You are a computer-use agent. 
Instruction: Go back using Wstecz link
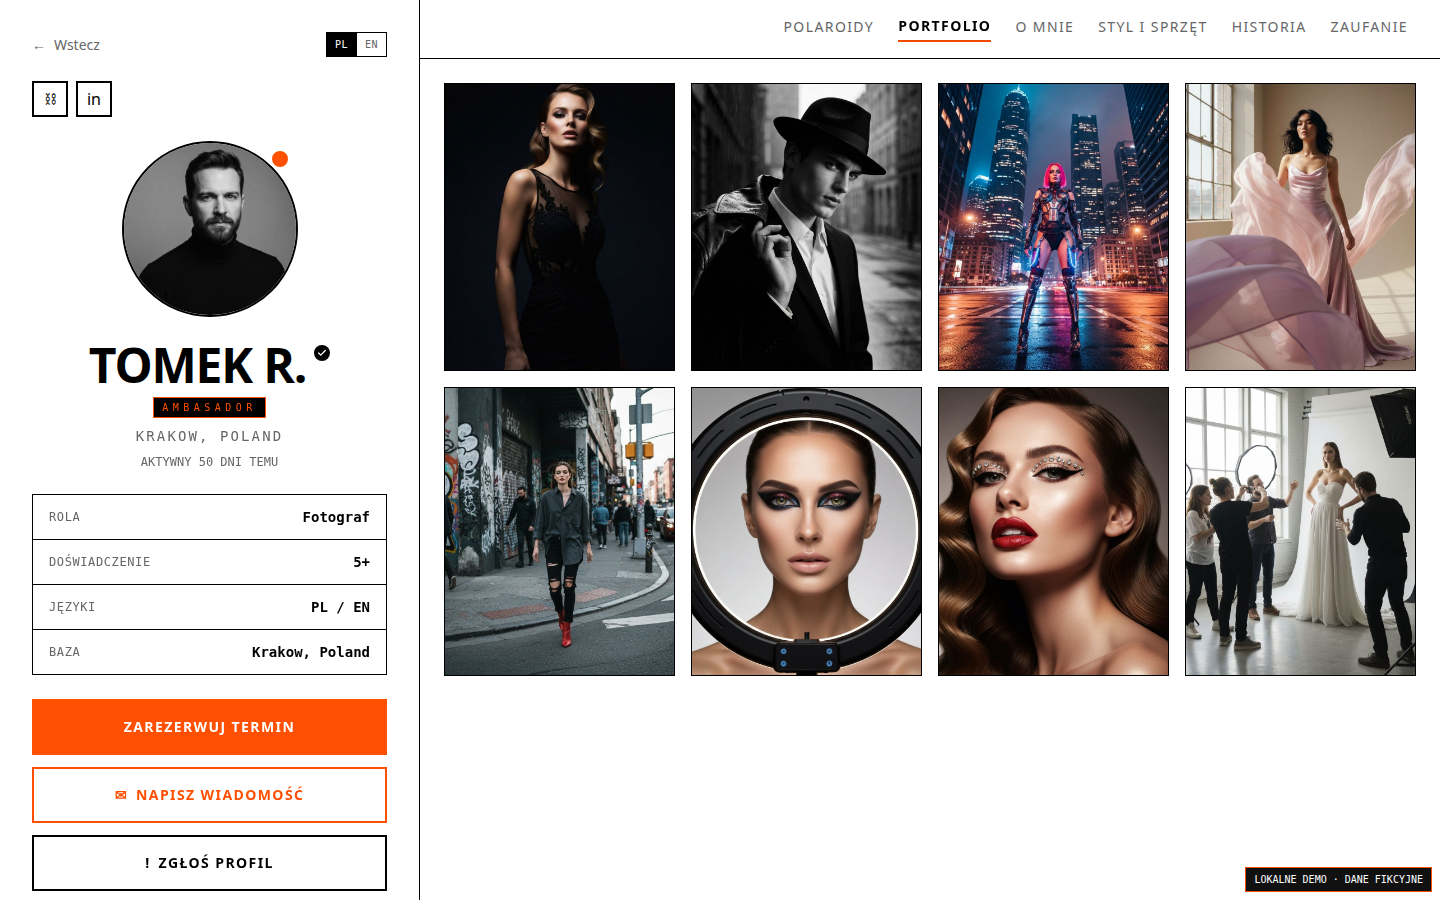tap(66, 45)
